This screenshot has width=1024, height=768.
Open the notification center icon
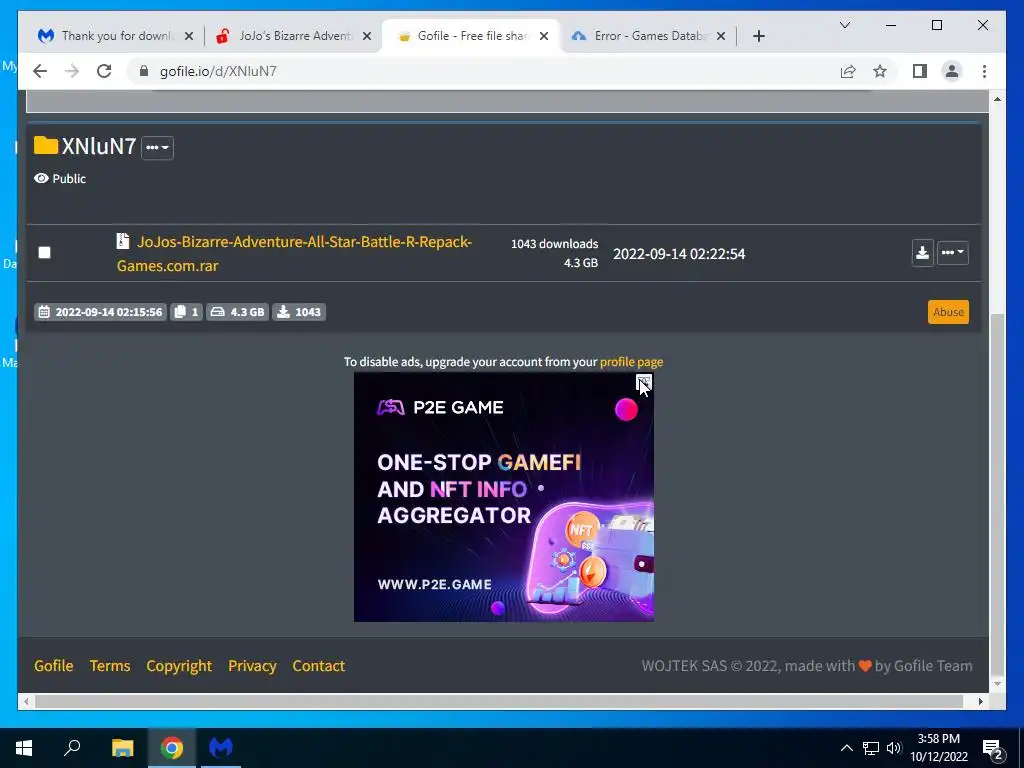(x=993, y=750)
